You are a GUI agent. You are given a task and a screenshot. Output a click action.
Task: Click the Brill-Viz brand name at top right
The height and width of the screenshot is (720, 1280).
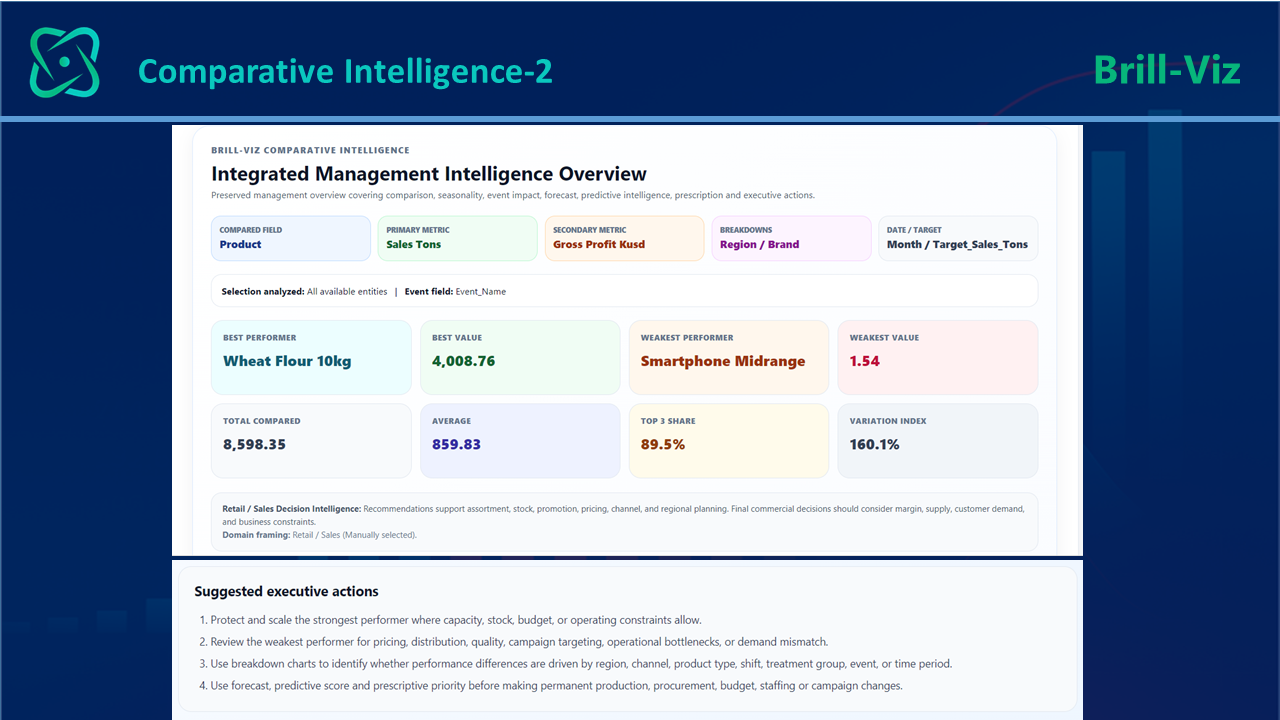tap(1167, 70)
